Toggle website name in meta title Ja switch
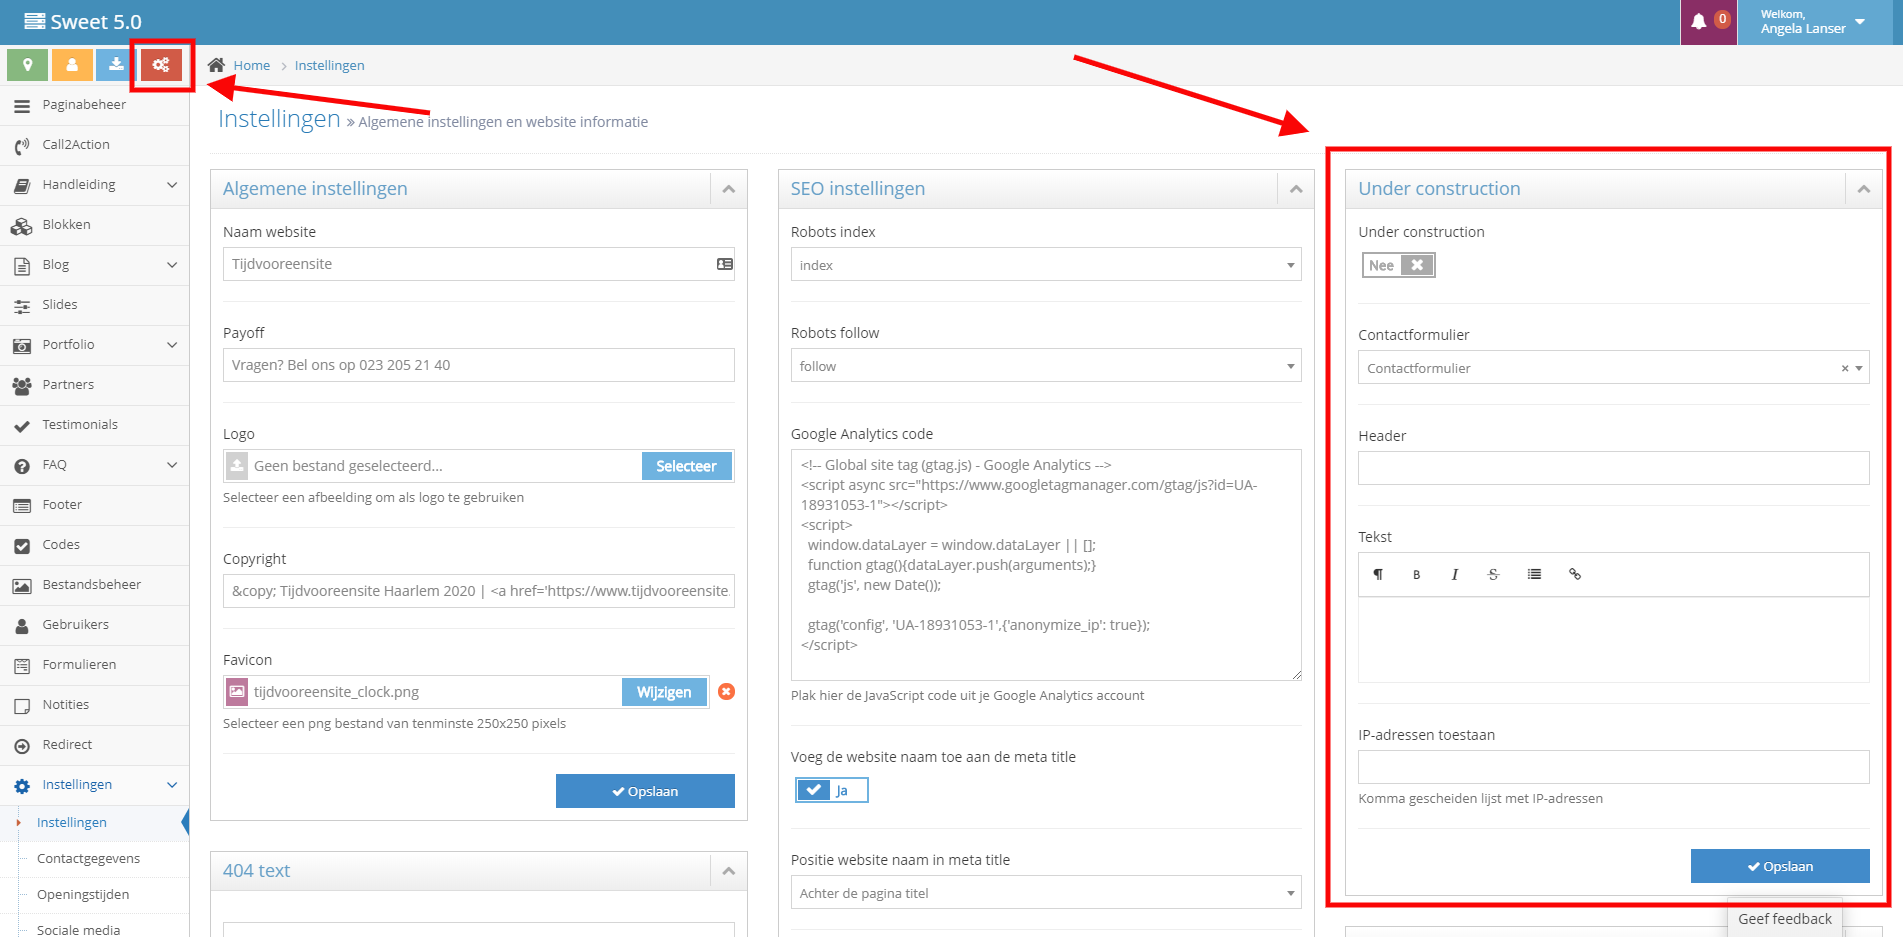This screenshot has width=1903, height=937. coord(832,790)
